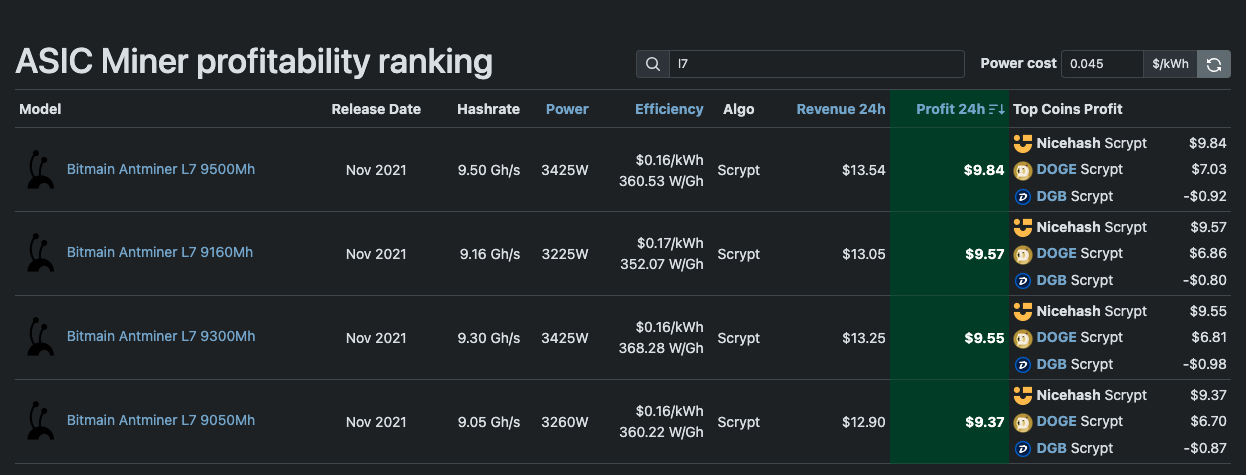Sort the table by Profit 24h column
1246x475 pixels.
pos(950,109)
